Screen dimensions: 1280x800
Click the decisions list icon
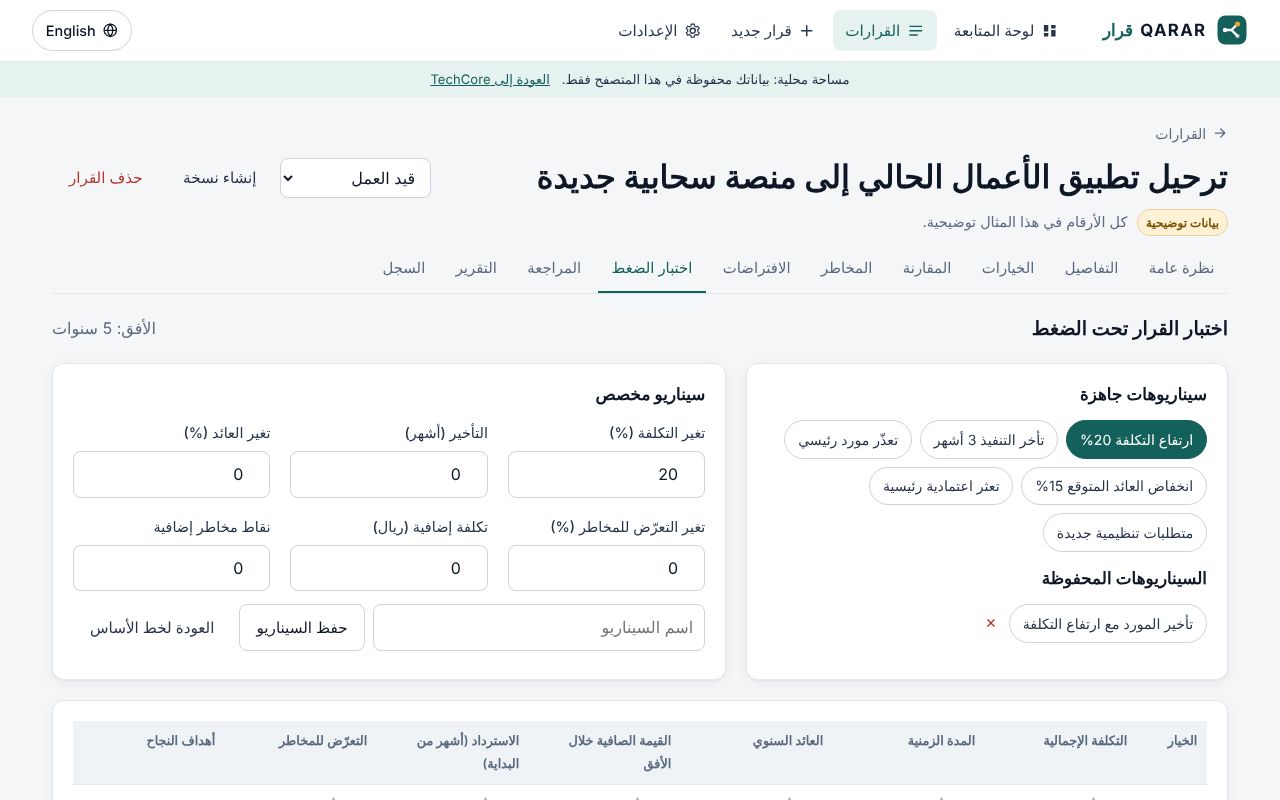[x=915, y=30]
